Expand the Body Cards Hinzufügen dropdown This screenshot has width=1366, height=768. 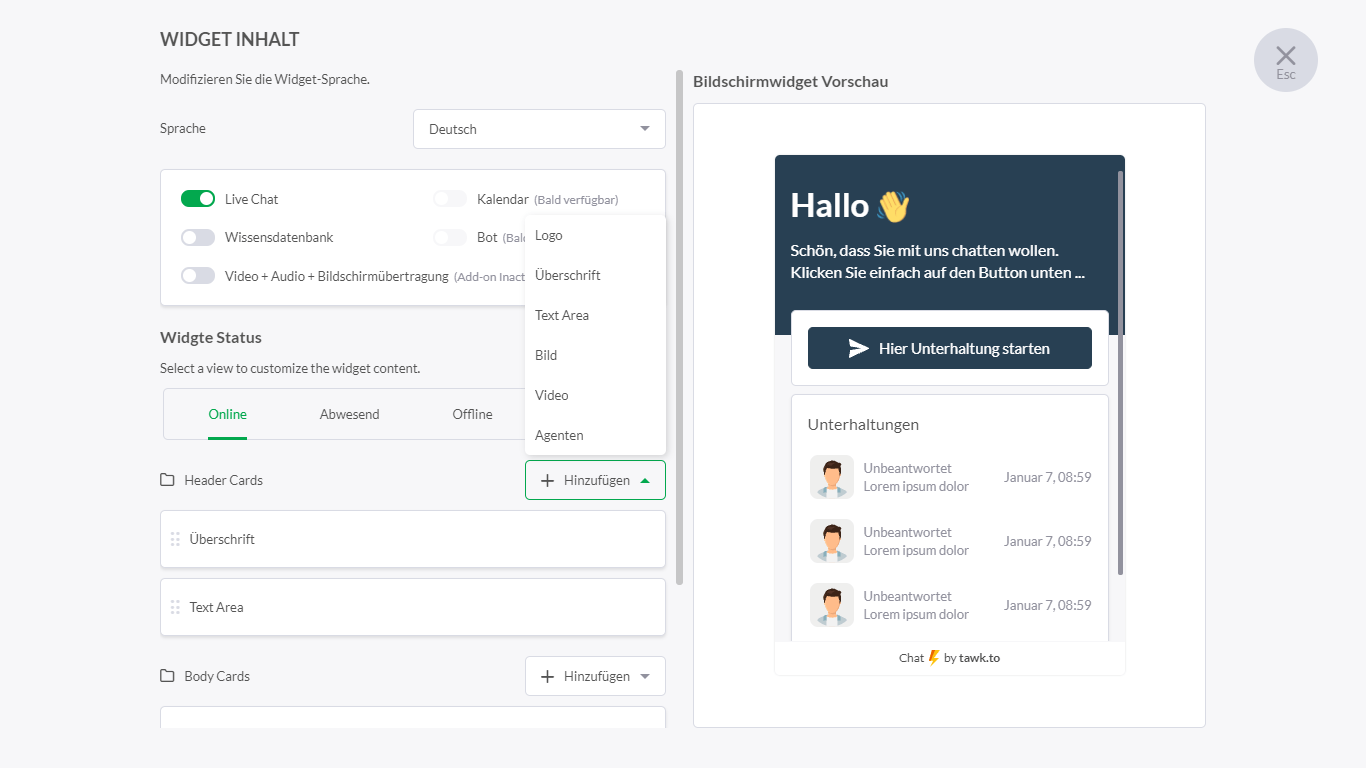click(596, 676)
